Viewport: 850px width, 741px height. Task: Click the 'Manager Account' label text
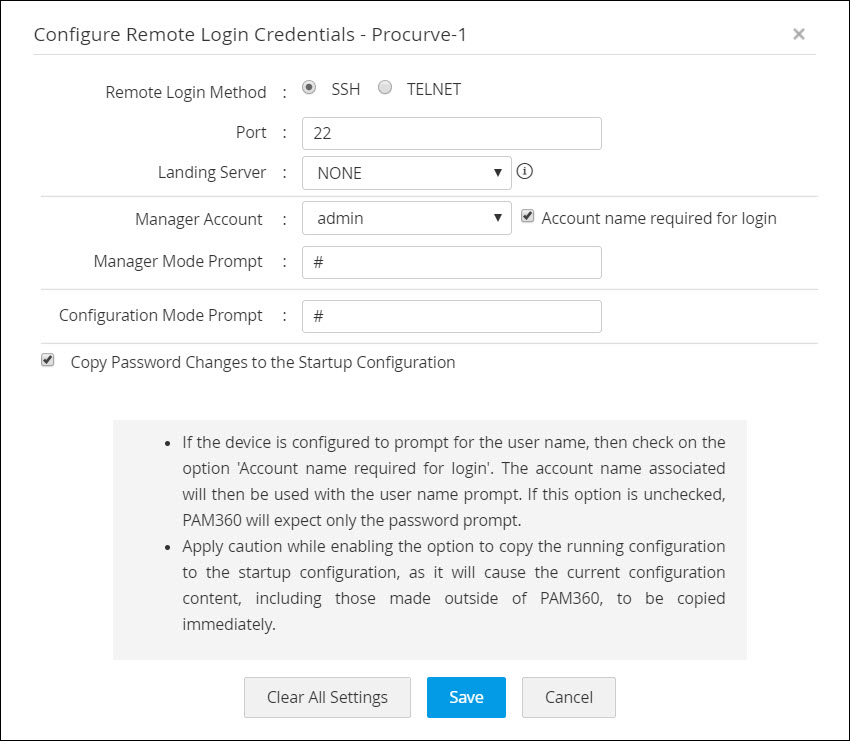pyautogui.click(x=199, y=219)
